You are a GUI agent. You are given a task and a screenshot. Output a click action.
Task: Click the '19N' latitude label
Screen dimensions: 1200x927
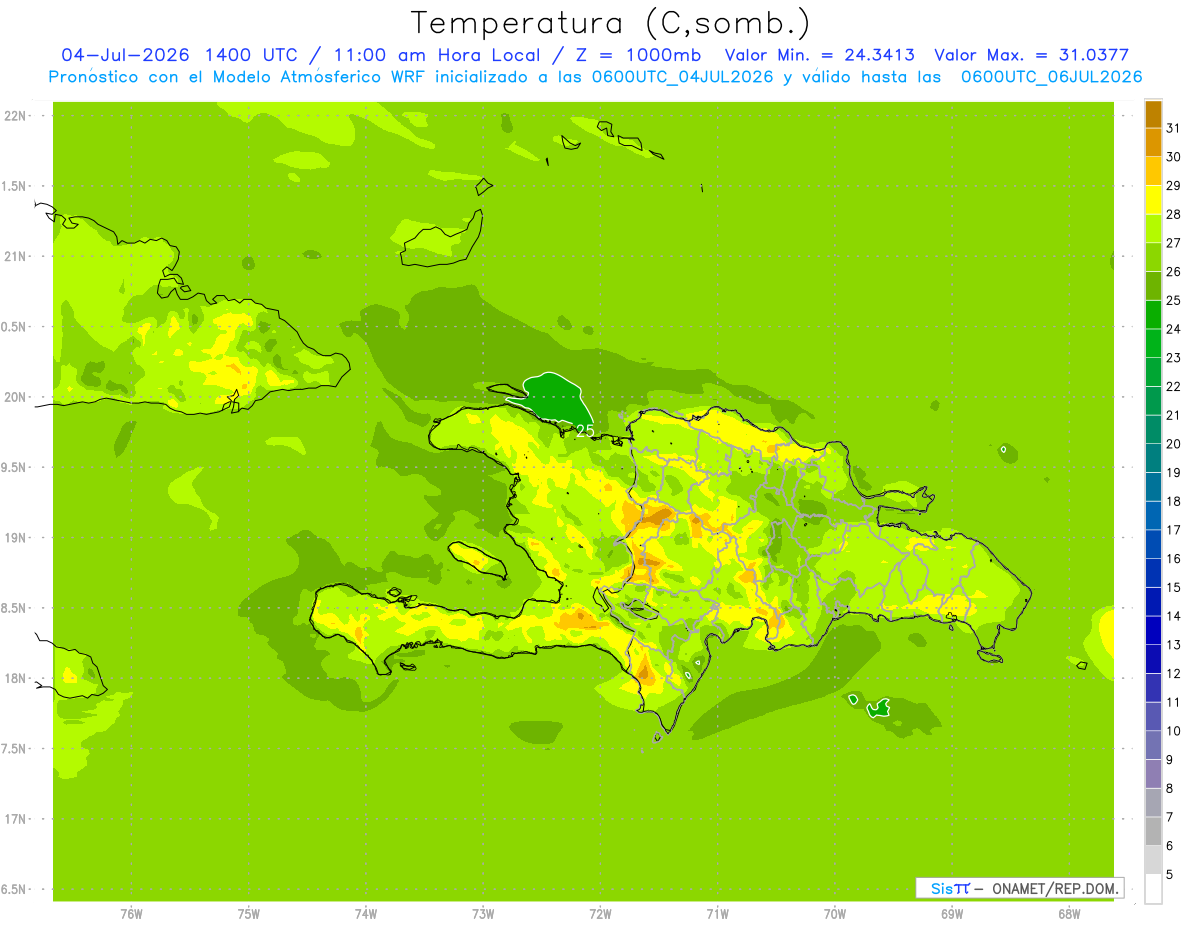tap(14, 537)
